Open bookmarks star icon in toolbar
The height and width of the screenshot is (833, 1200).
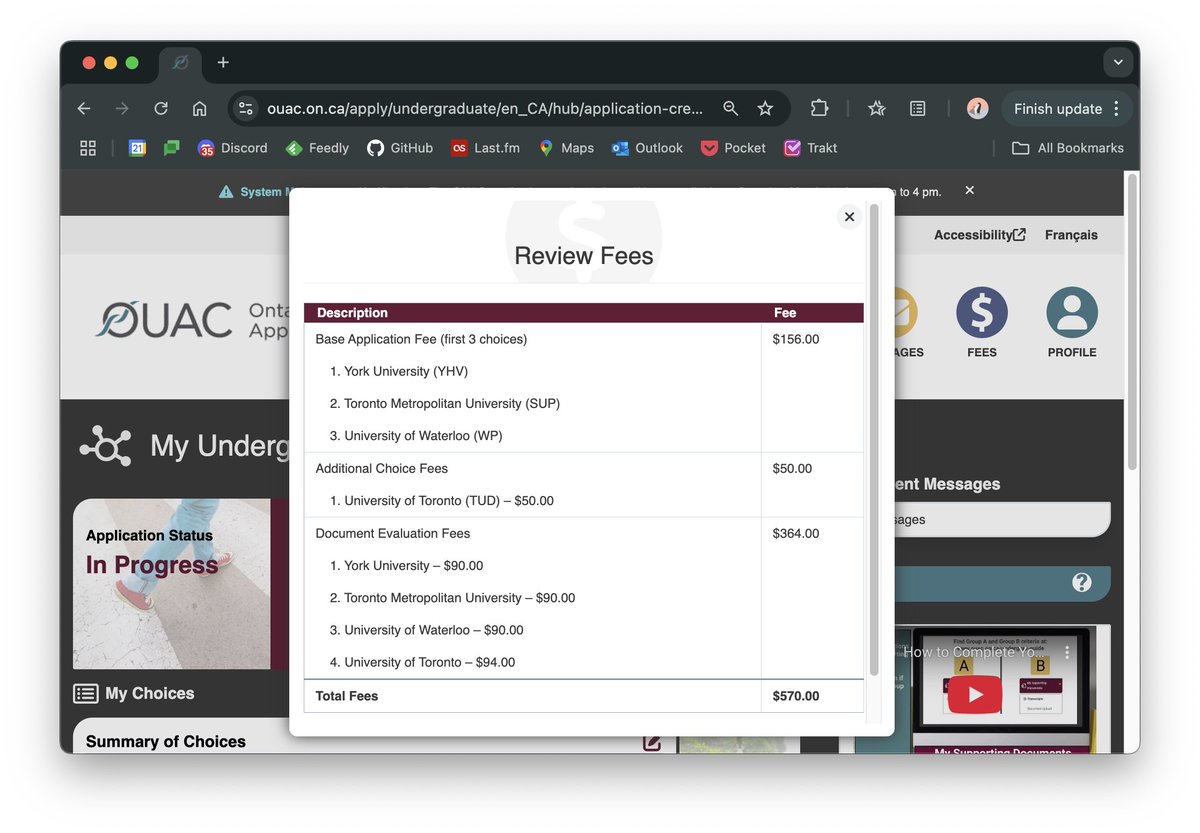(x=877, y=108)
